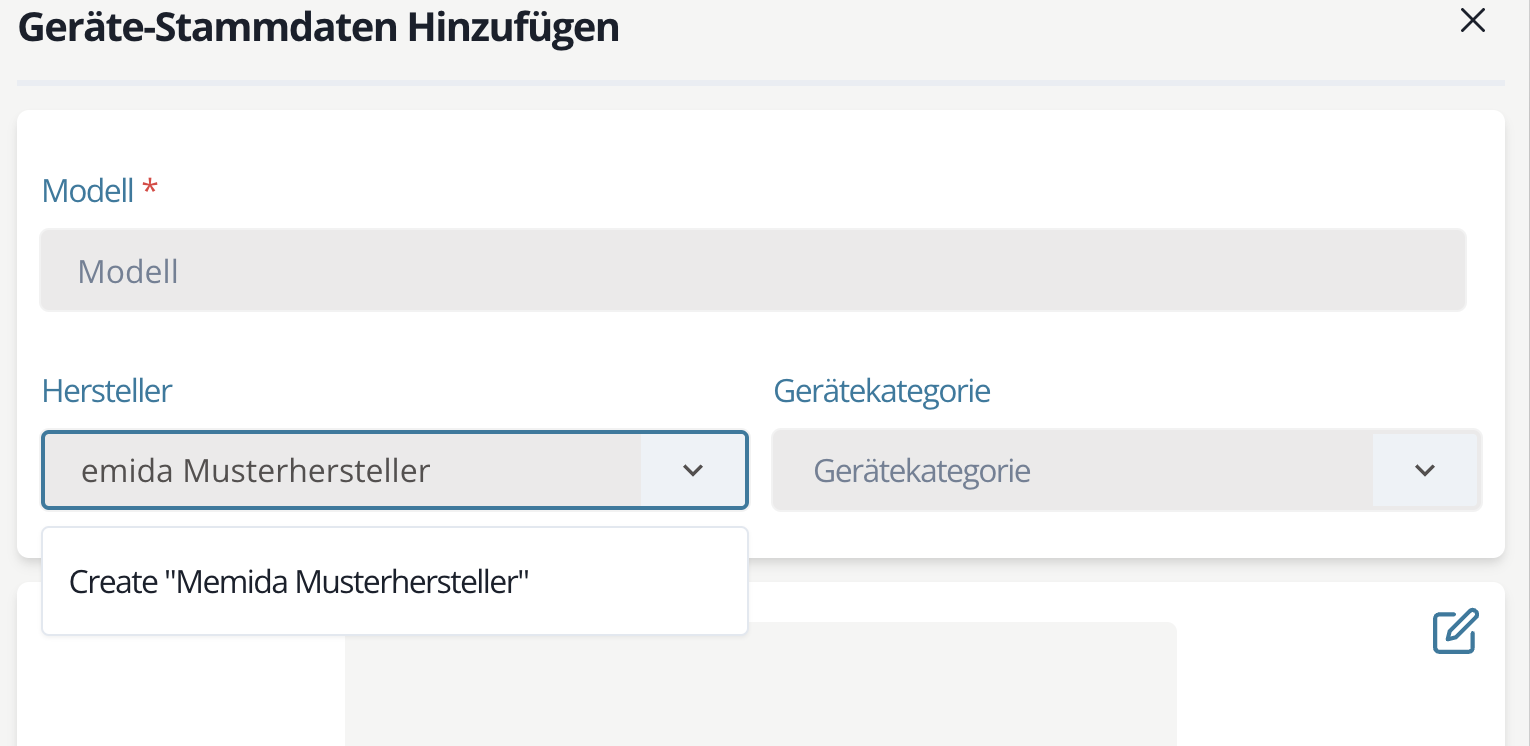Click the image placeholder thumbnail area
This screenshot has height=746, width=1530.
click(x=760, y=684)
